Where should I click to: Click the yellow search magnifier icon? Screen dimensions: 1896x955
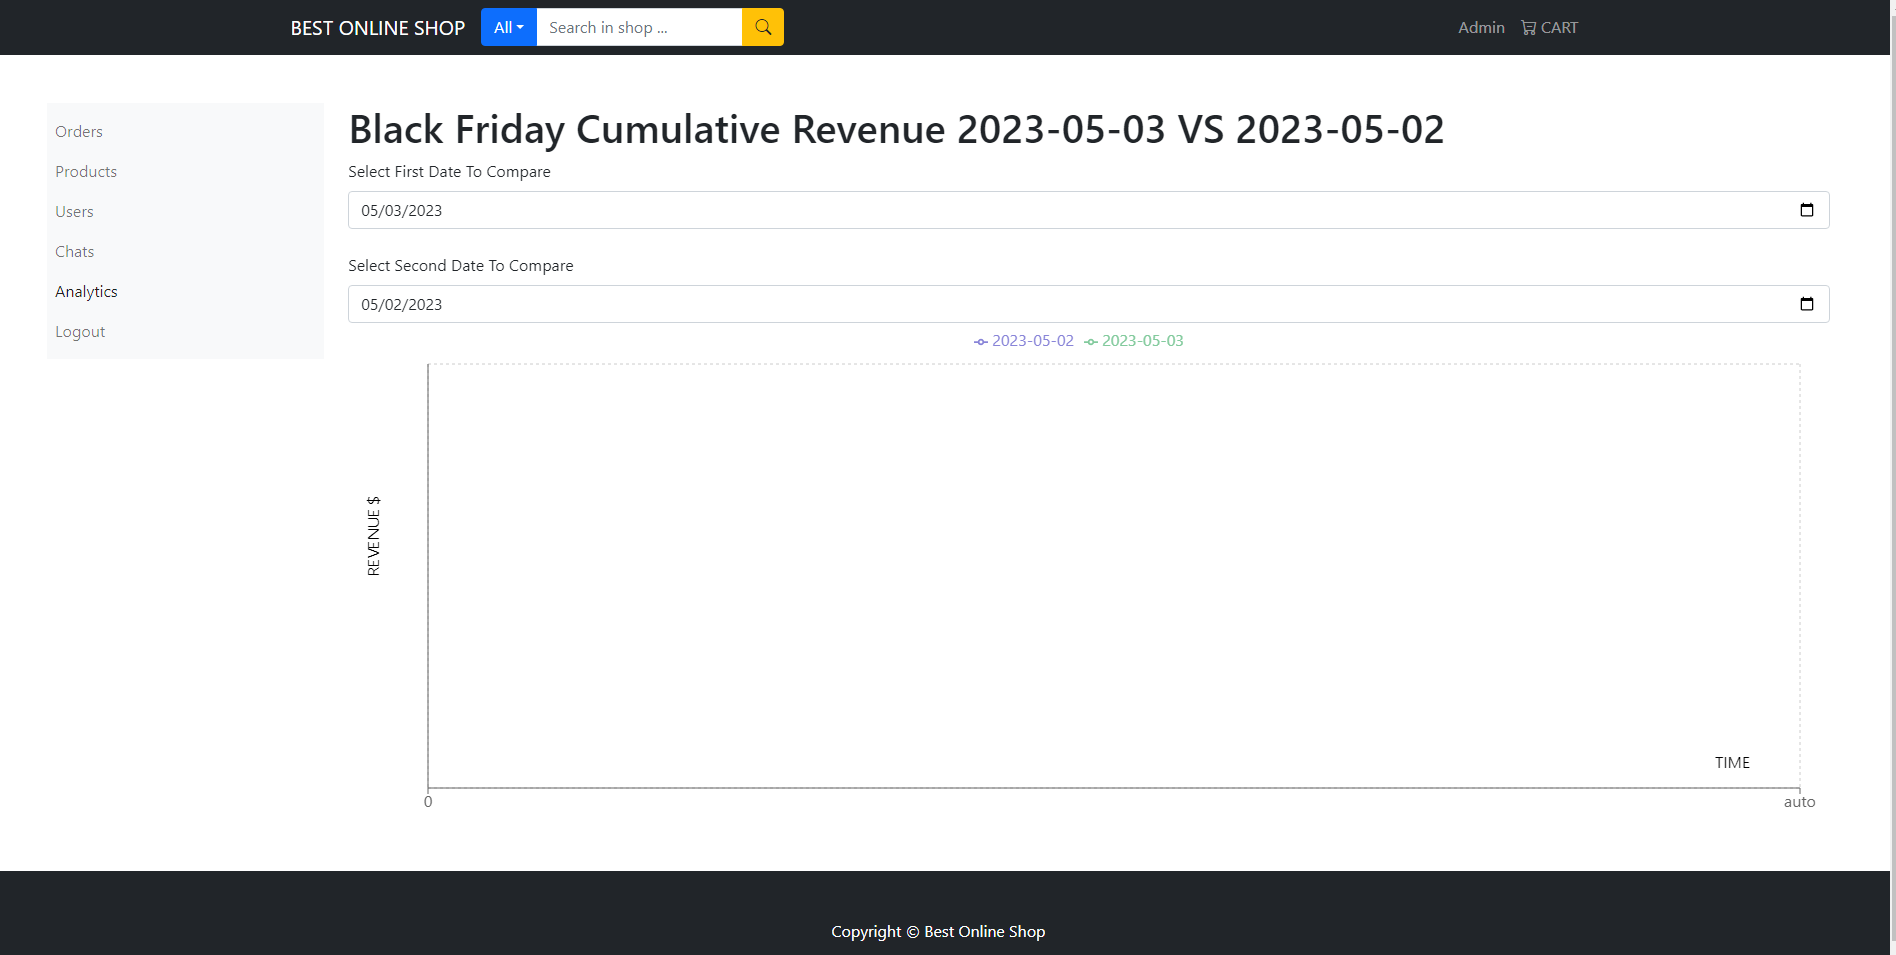click(762, 27)
